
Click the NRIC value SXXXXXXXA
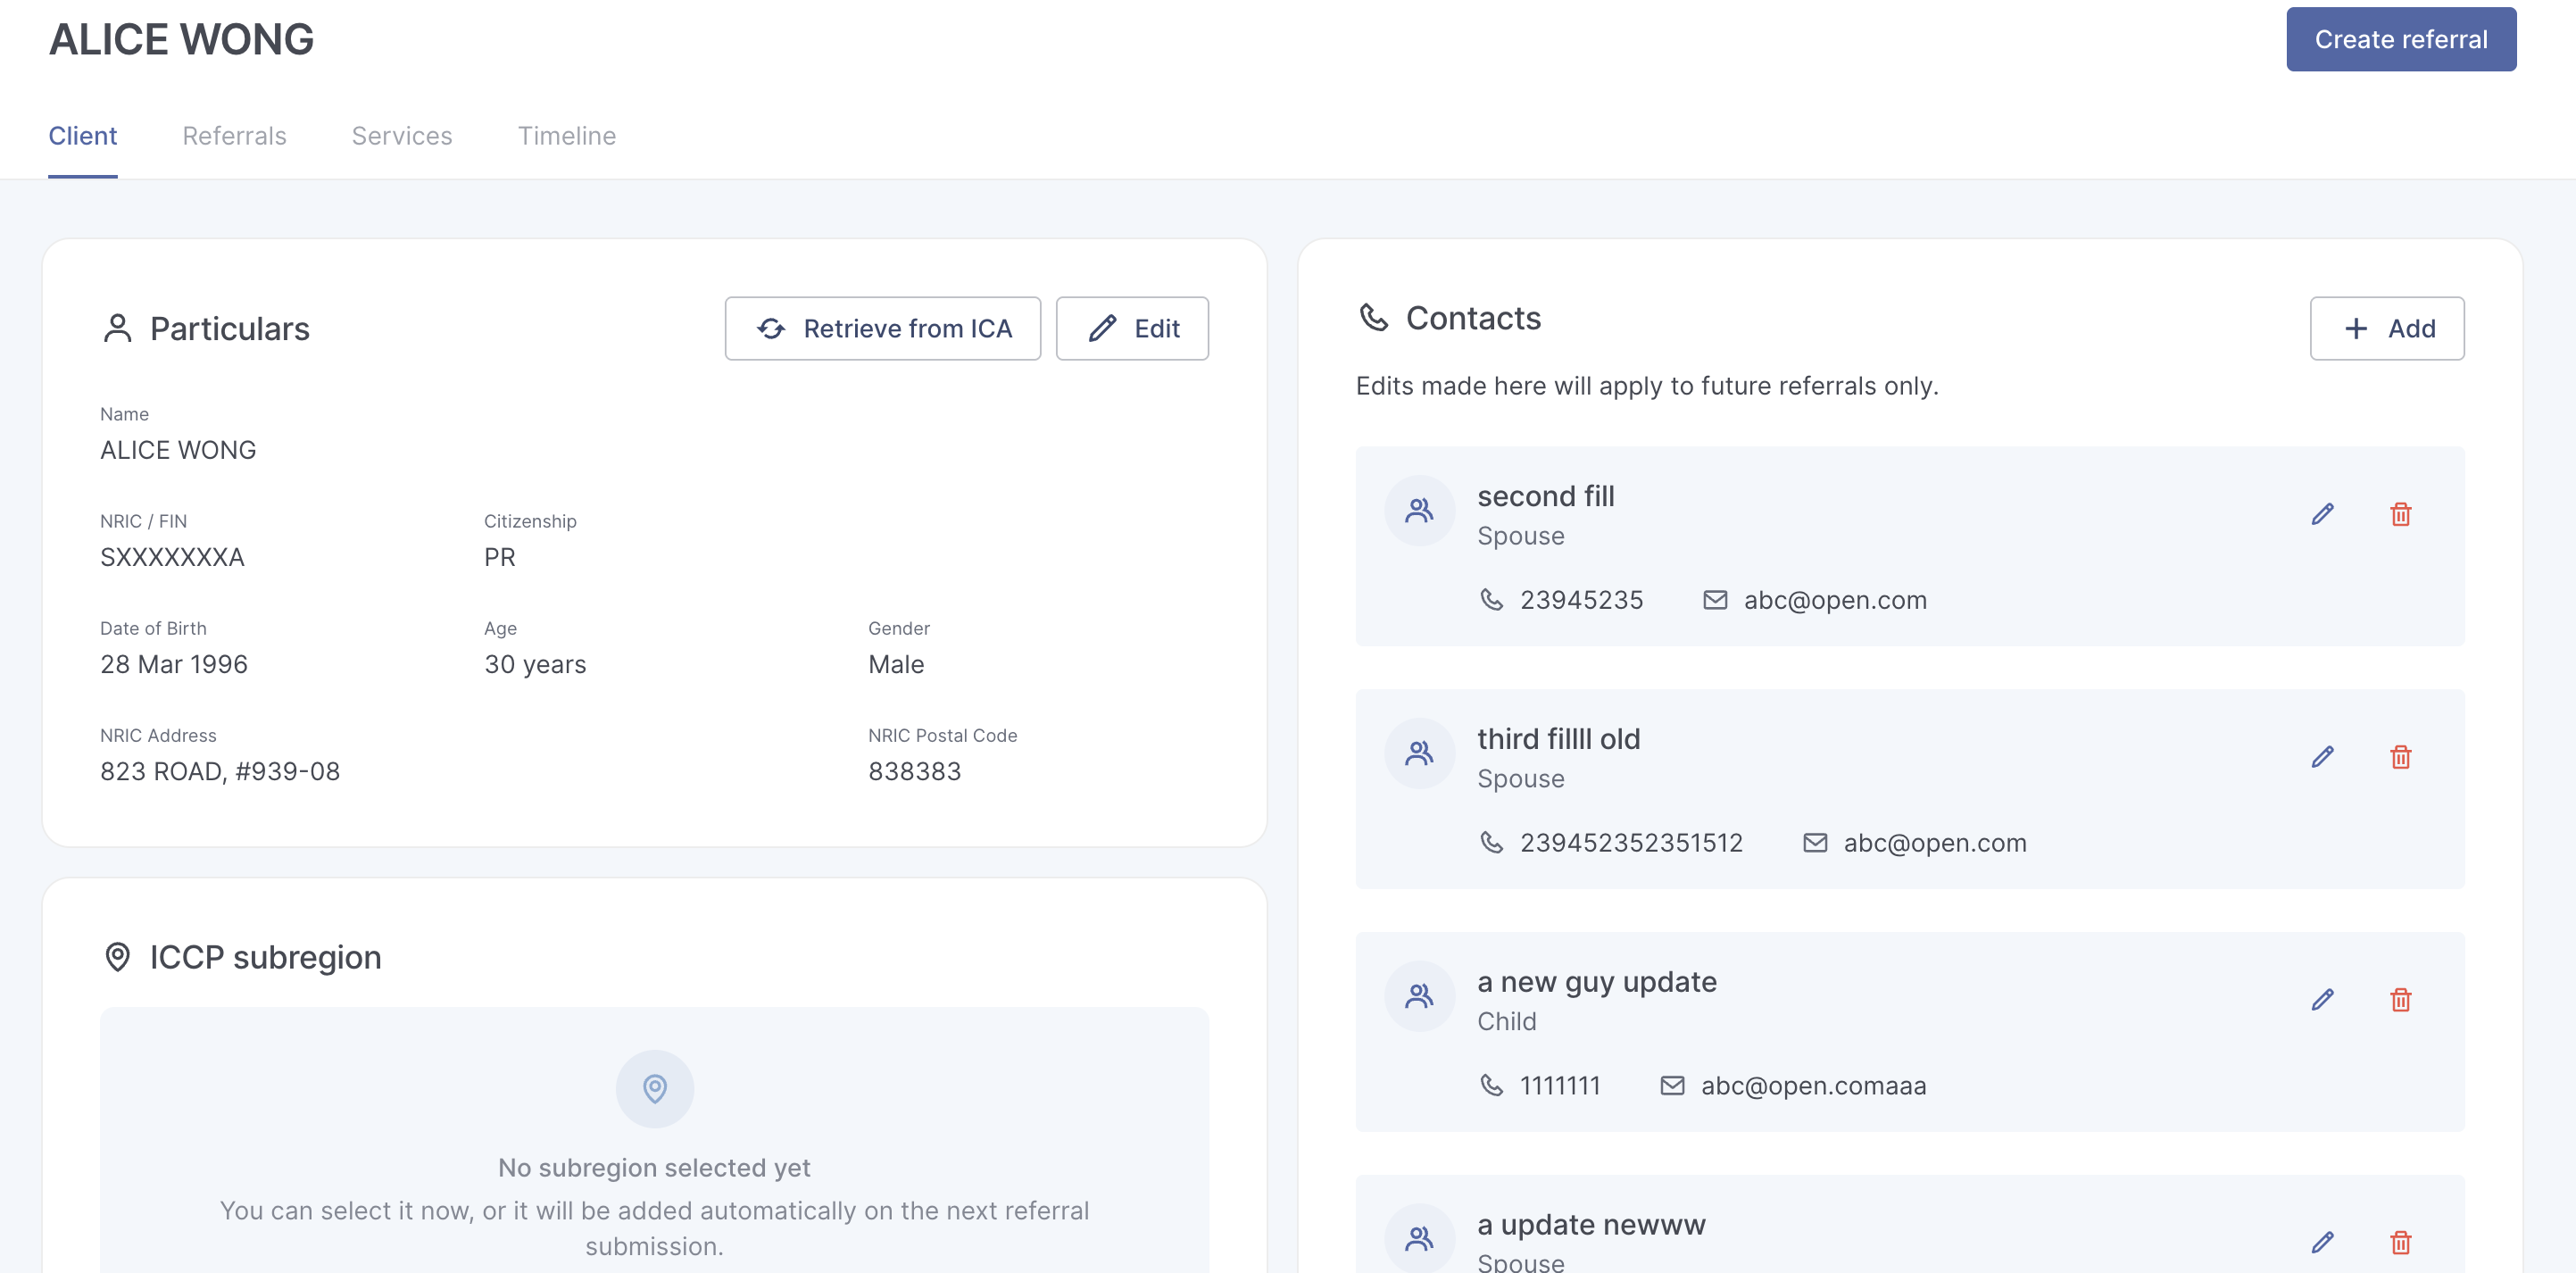point(172,558)
